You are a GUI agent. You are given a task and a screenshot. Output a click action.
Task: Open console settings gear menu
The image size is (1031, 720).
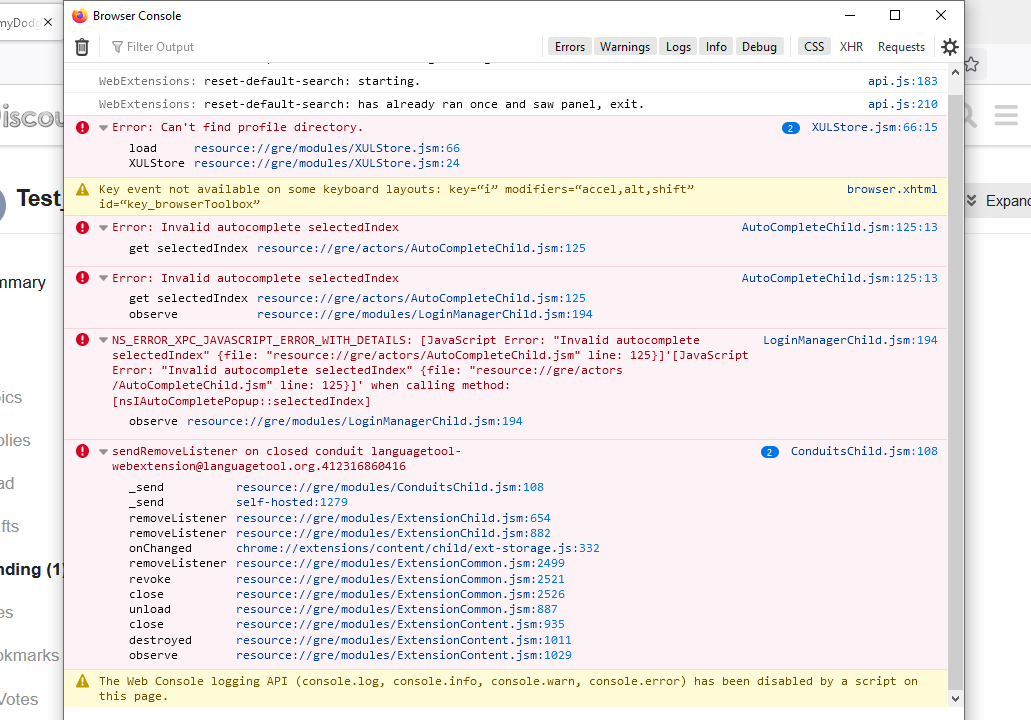coord(949,47)
